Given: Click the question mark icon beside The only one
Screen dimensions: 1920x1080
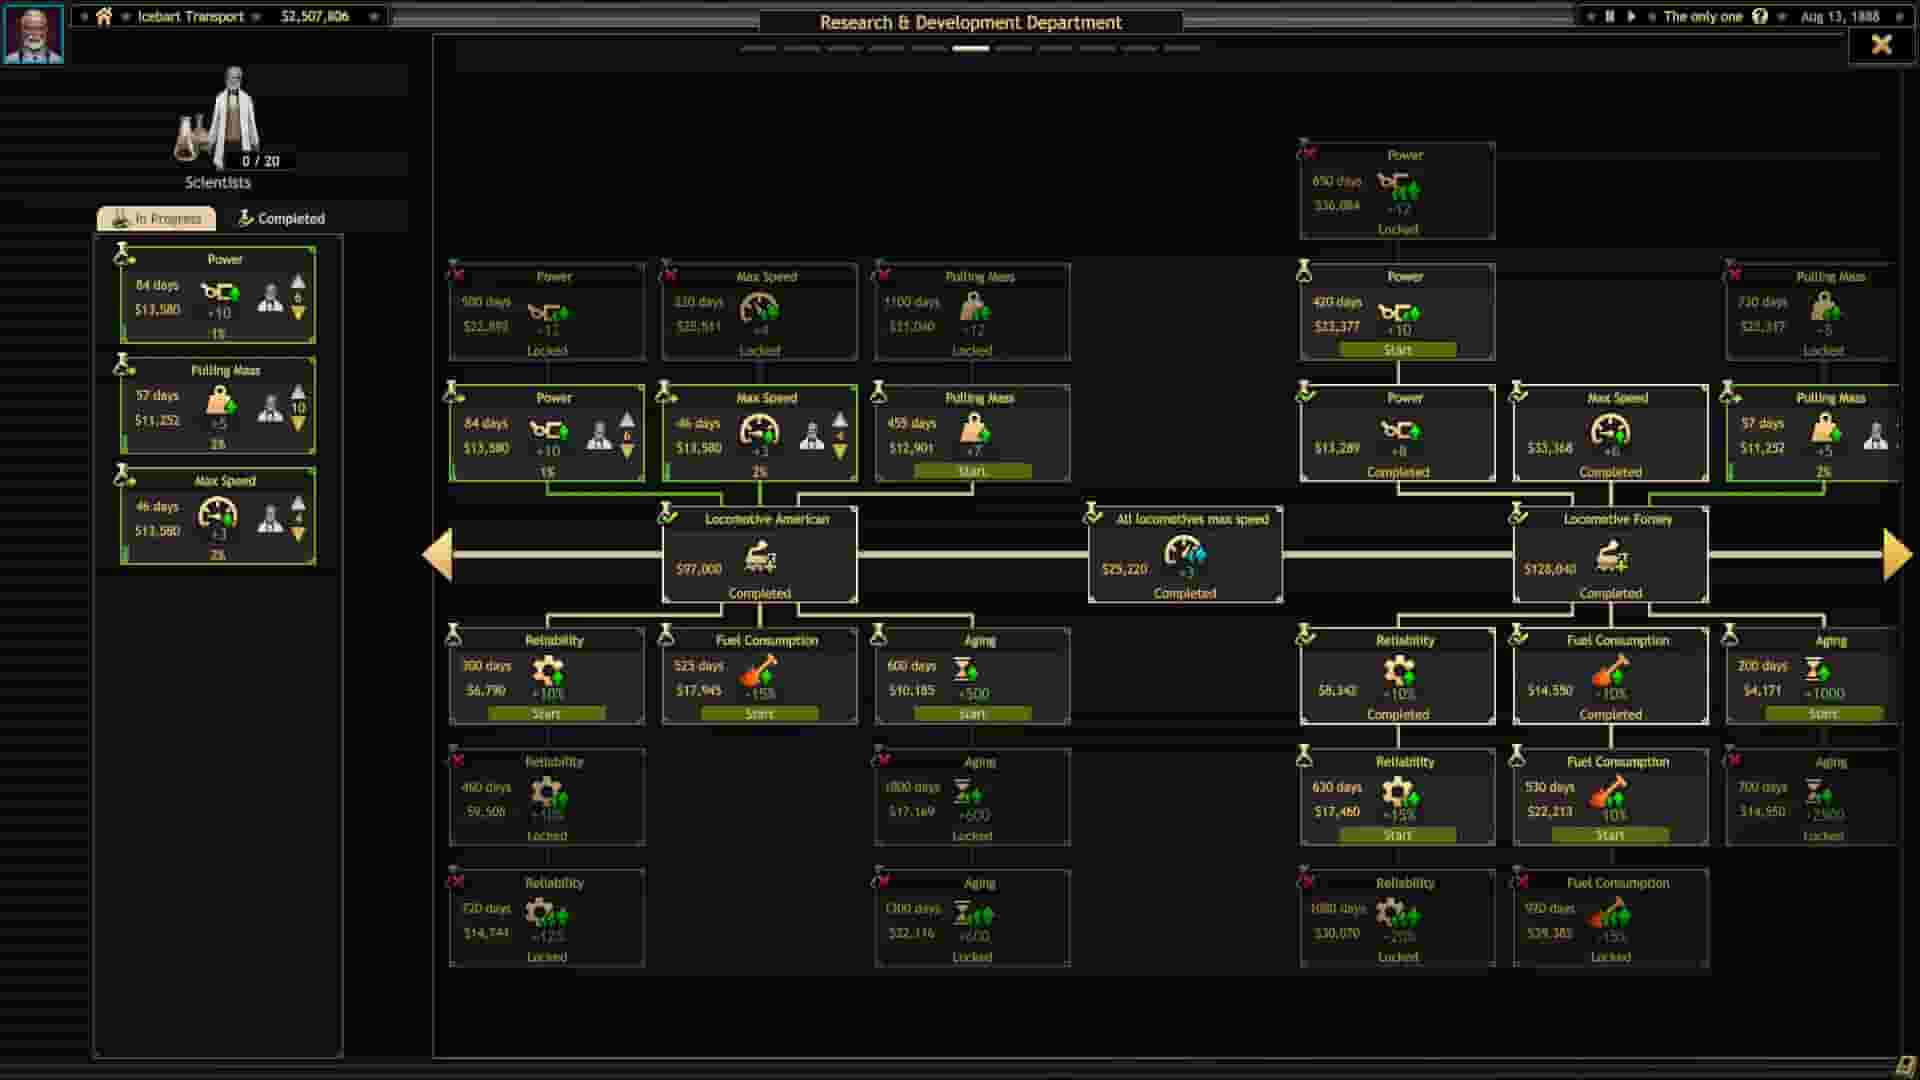Looking at the screenshot, I should pyautogui.click(x=1761, y=17).
